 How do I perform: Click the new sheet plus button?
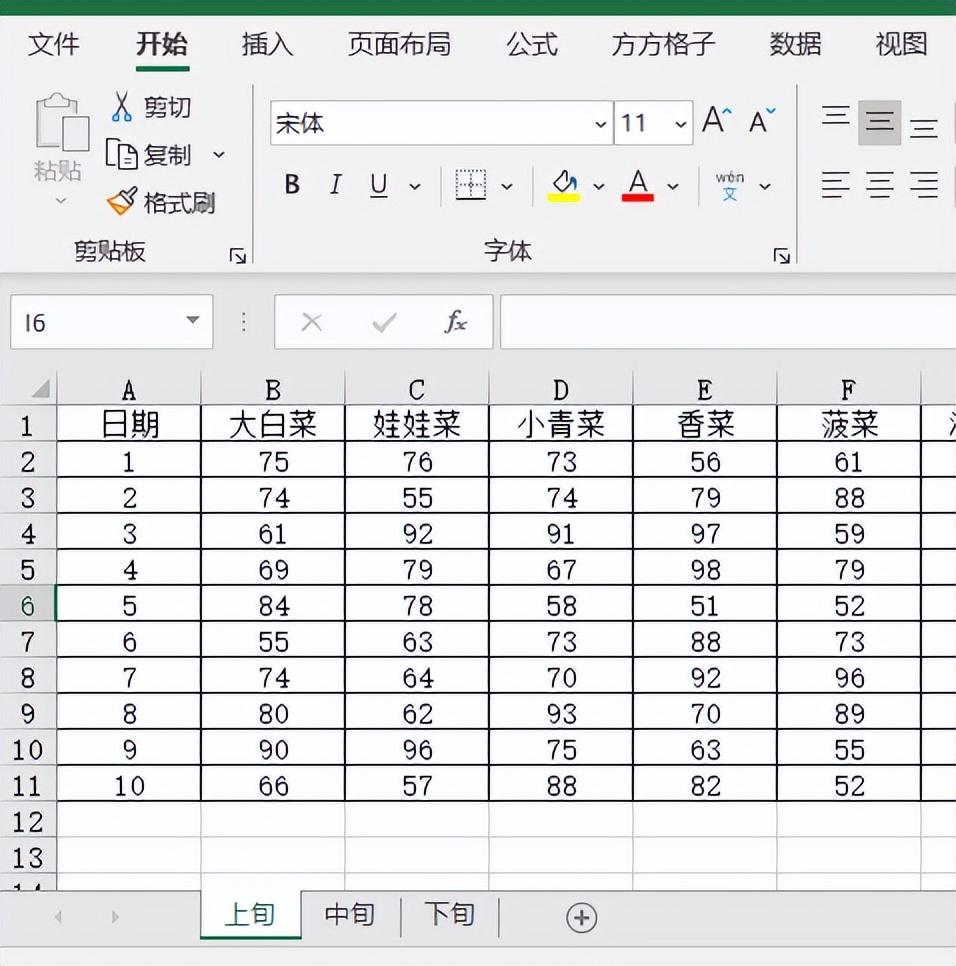point(583,917)
